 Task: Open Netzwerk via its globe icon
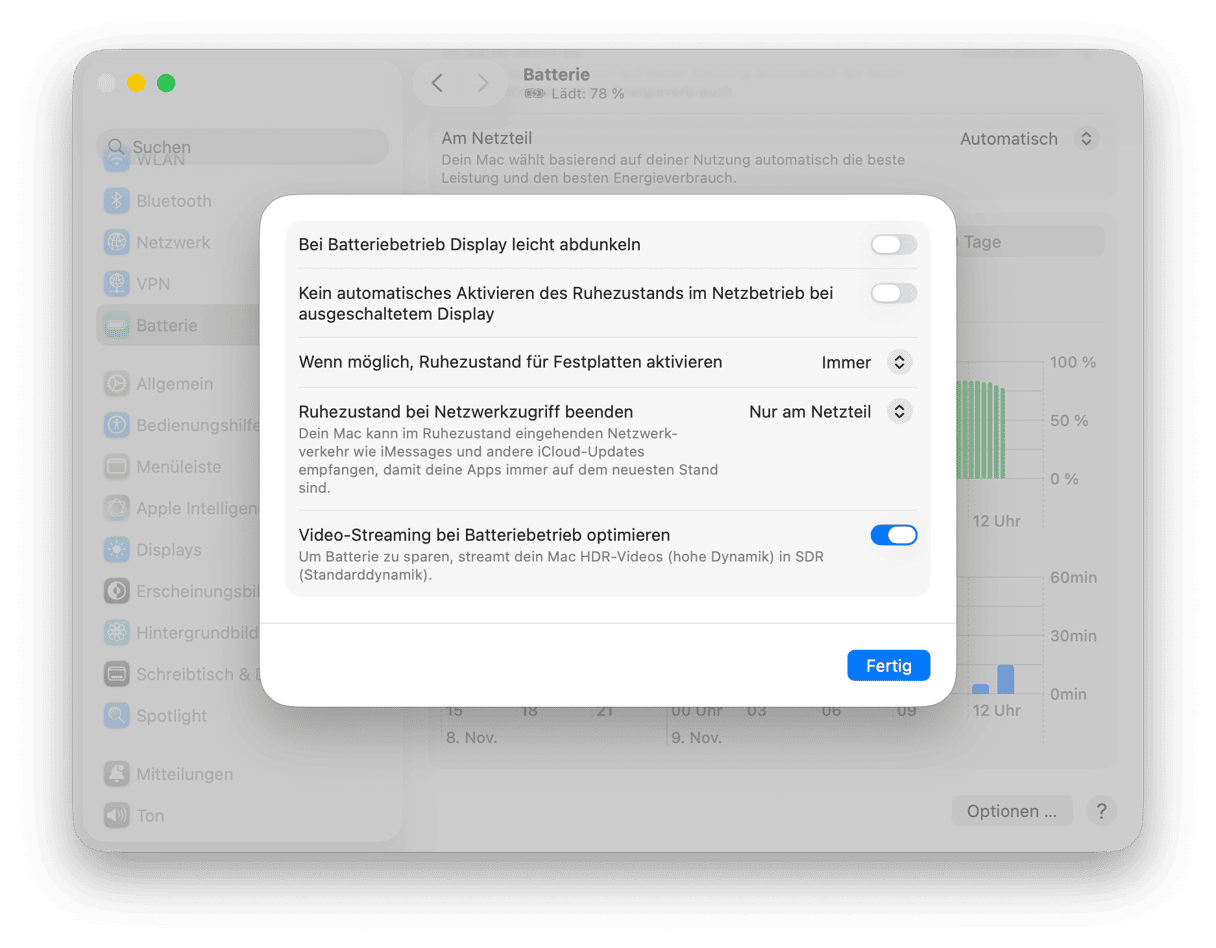click(x=117, y=242)
